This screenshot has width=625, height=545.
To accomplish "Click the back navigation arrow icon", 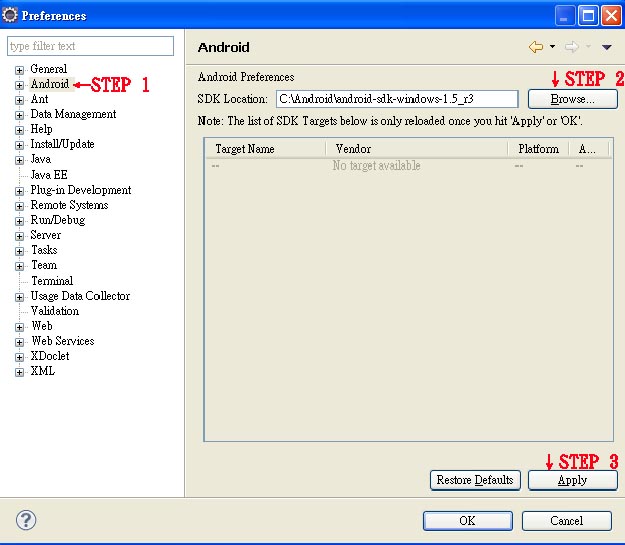I will (x=536, y=47).
